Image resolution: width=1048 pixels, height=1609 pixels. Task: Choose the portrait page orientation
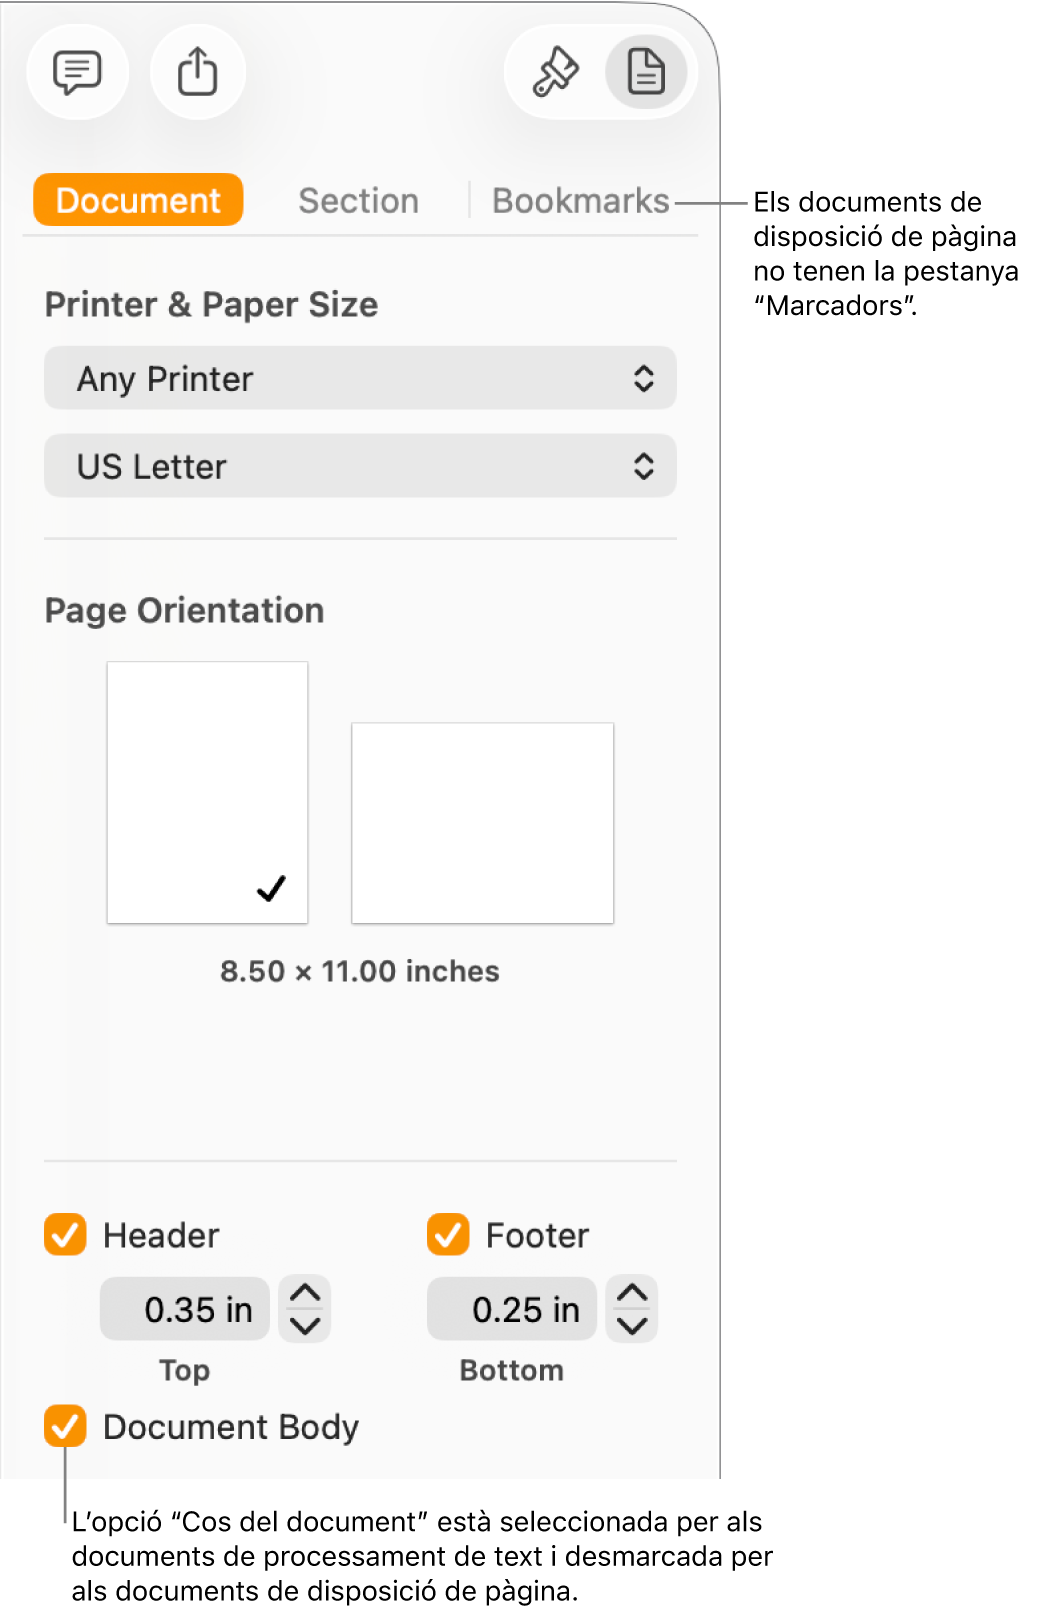coord(207,792)
